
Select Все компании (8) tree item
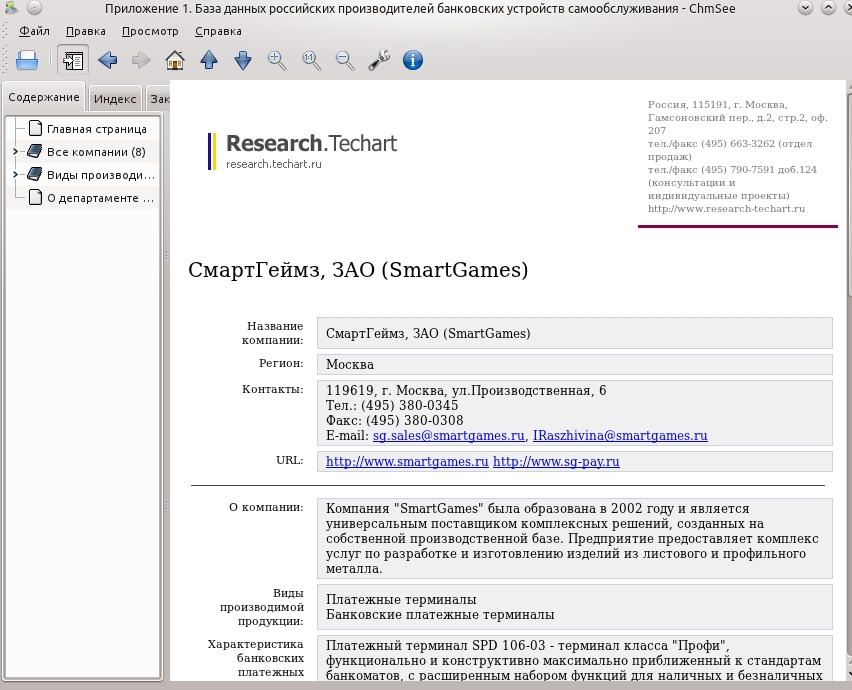pos(96,152)
